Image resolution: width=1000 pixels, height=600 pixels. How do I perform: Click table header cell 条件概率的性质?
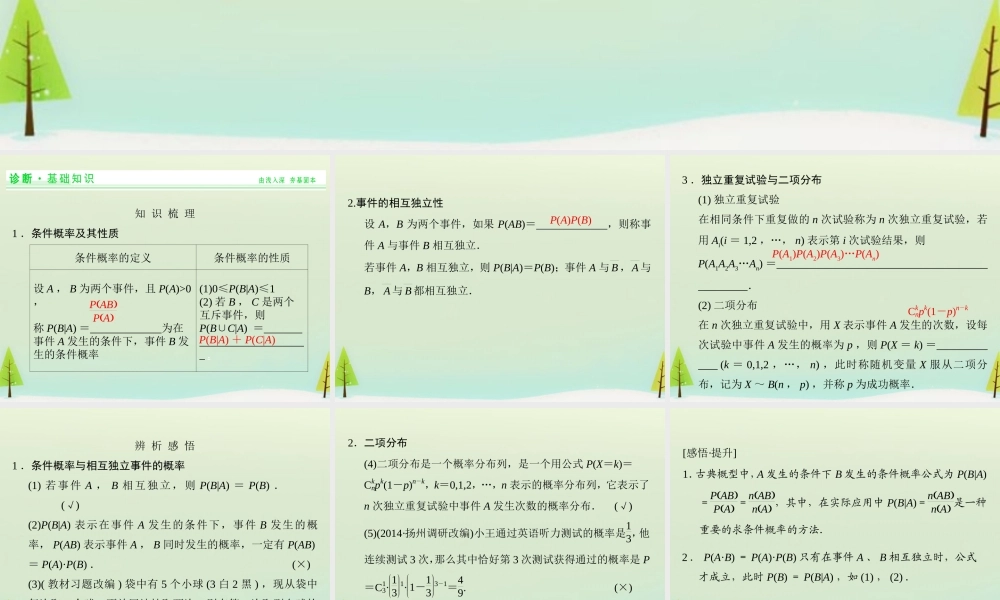click(x=252, y=258)
